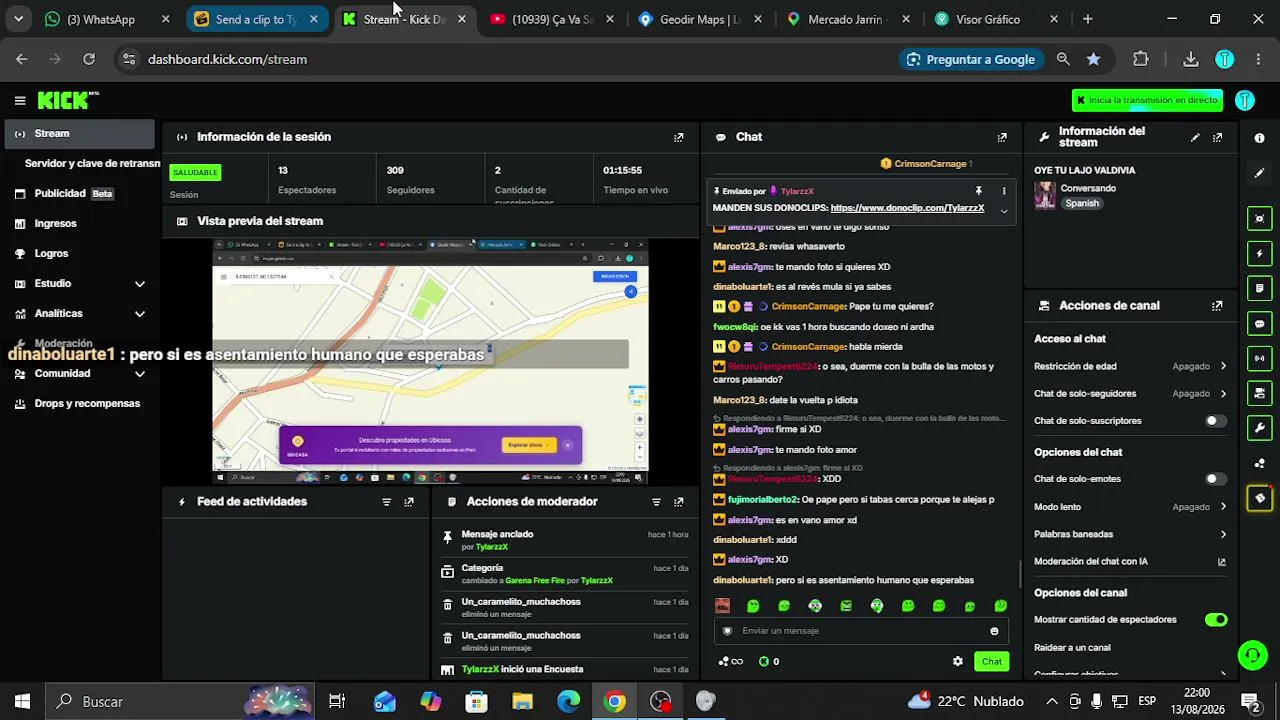Open chat settings gear icon

pos(958,661)
